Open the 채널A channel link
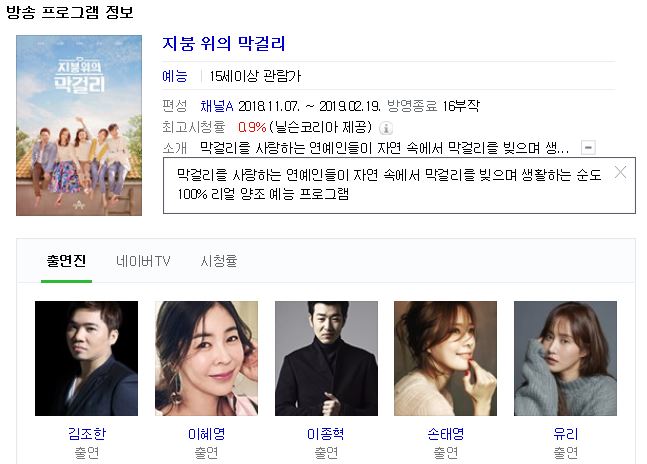 coord(217,106)
